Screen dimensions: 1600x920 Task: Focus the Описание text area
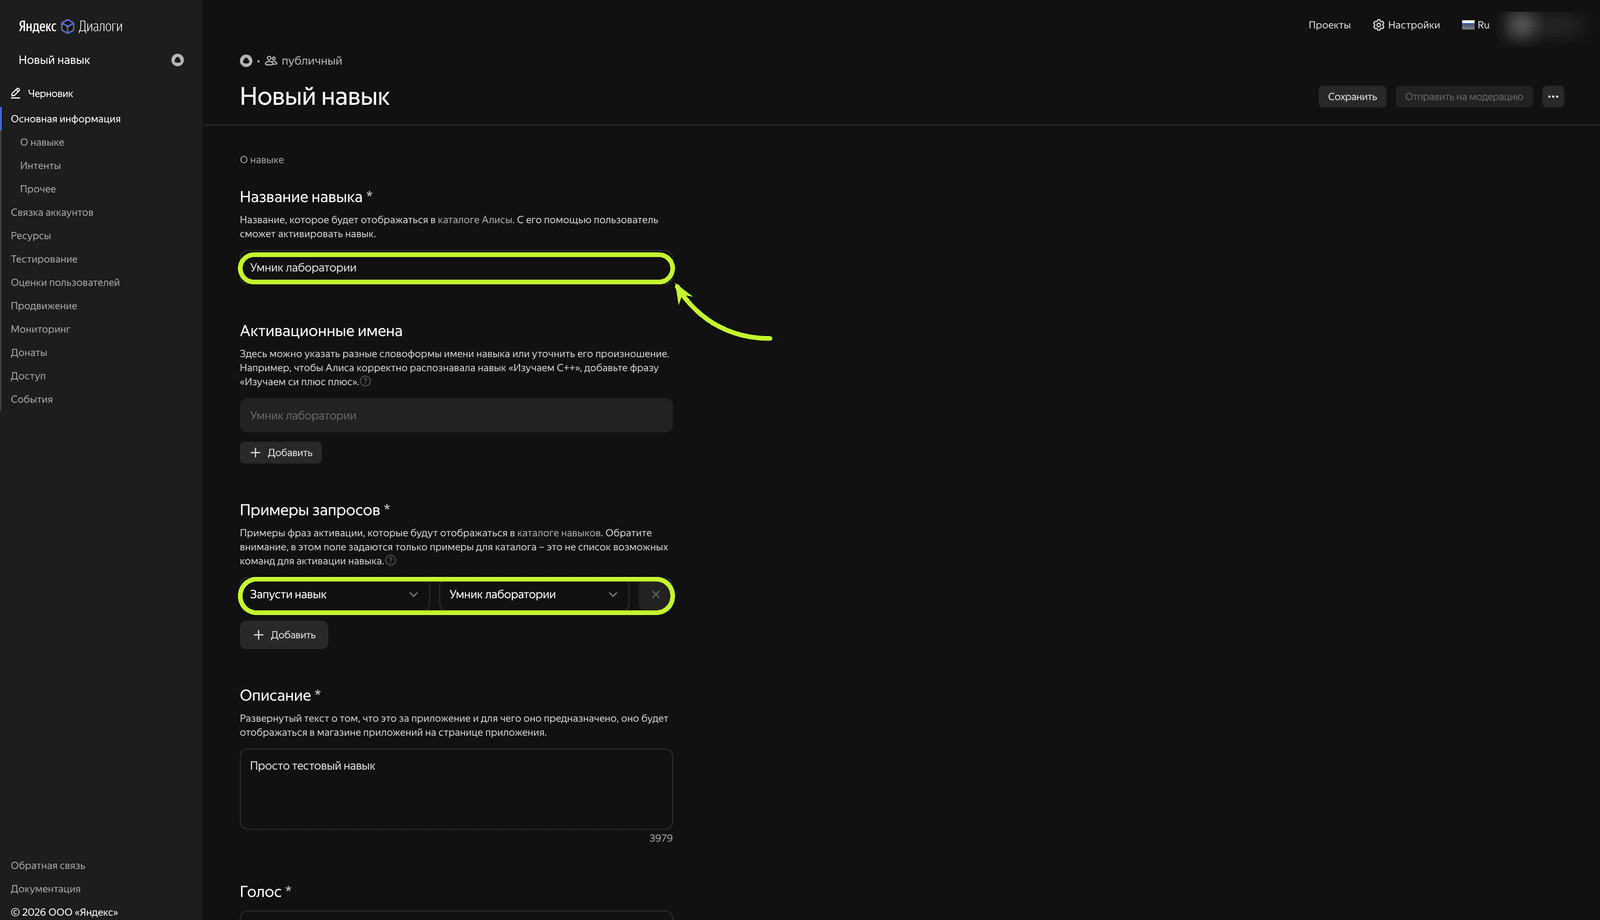[456, 789]
